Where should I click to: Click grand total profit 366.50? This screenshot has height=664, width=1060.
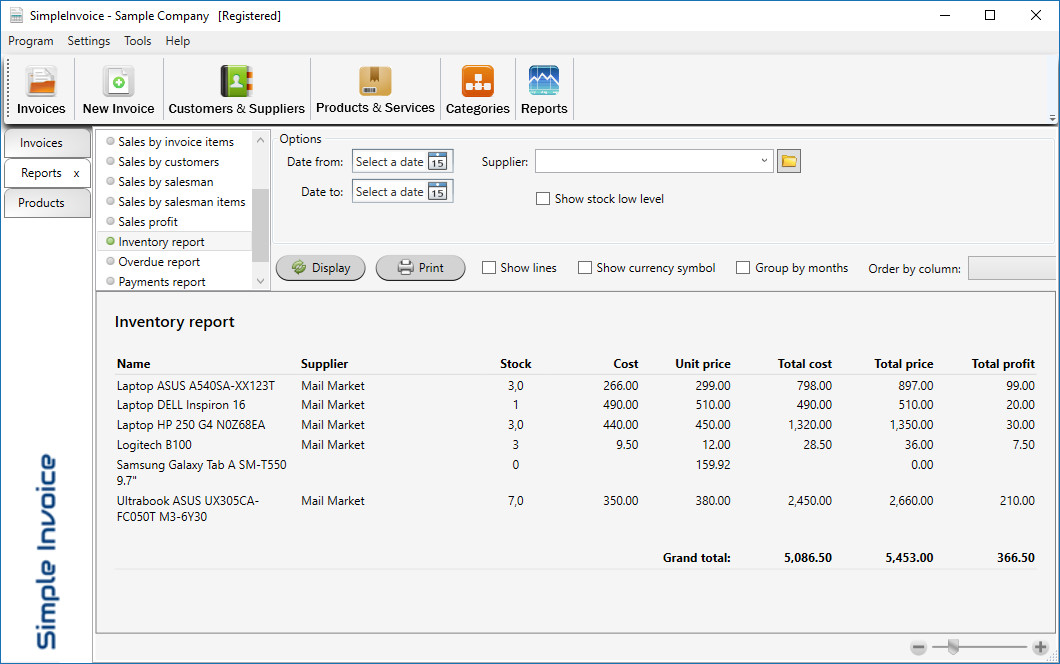tap(1016, 558)
